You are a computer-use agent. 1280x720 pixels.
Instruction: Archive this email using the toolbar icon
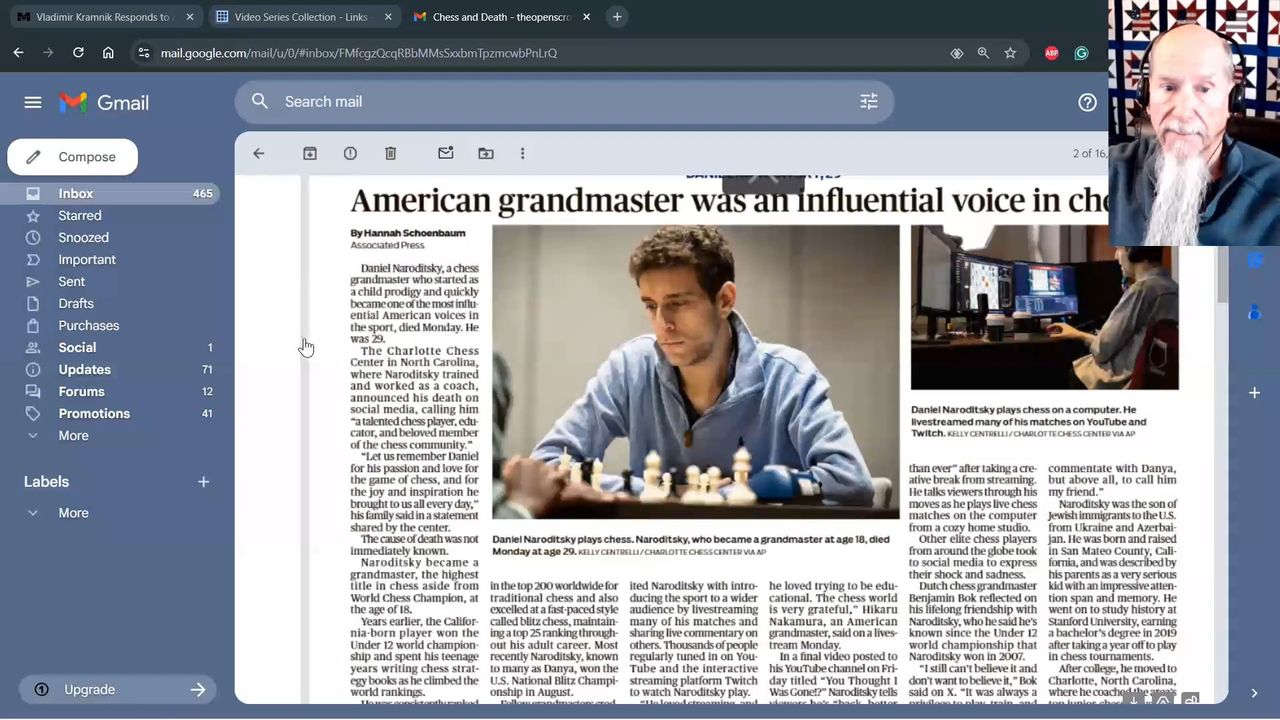pos(310,153)
